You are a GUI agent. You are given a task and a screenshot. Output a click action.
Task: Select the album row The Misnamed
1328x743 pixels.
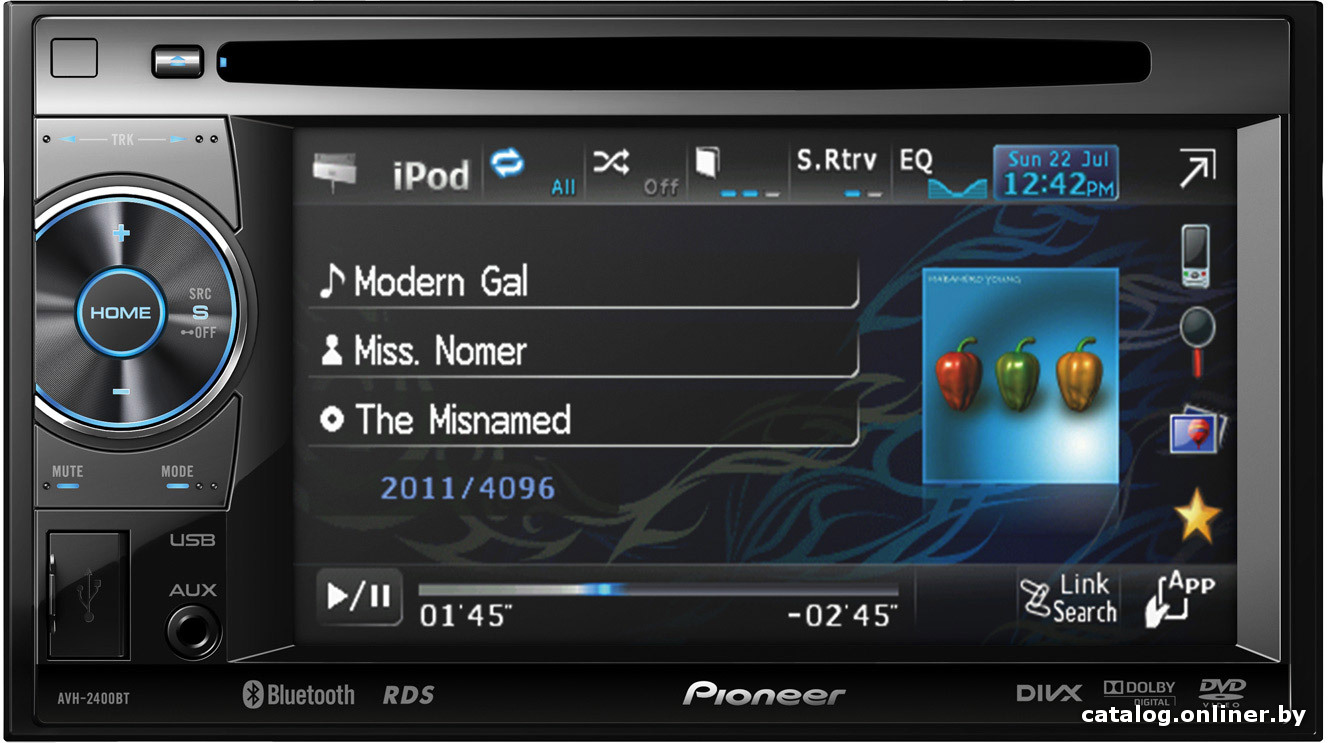(x=584, y=420)
